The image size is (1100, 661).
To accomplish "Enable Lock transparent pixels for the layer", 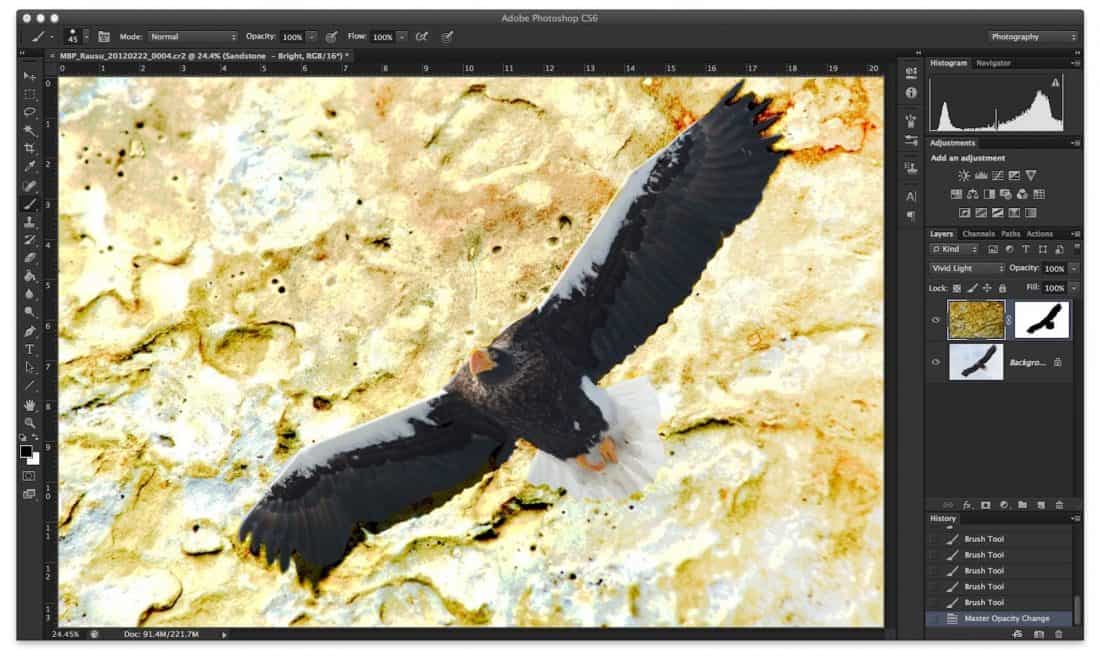I will click(x=957, y=287).
